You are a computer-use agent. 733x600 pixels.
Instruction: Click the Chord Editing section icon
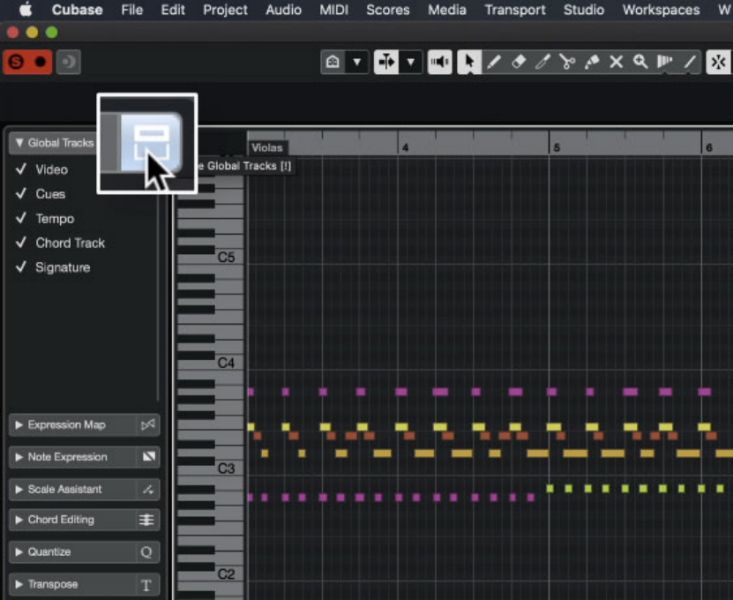pos(146,520)
